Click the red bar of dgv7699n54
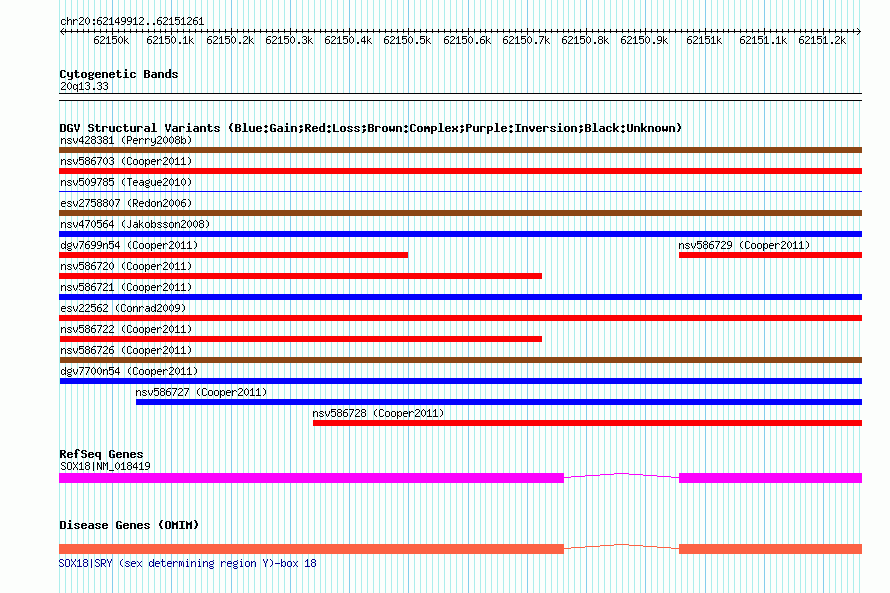 233,255
